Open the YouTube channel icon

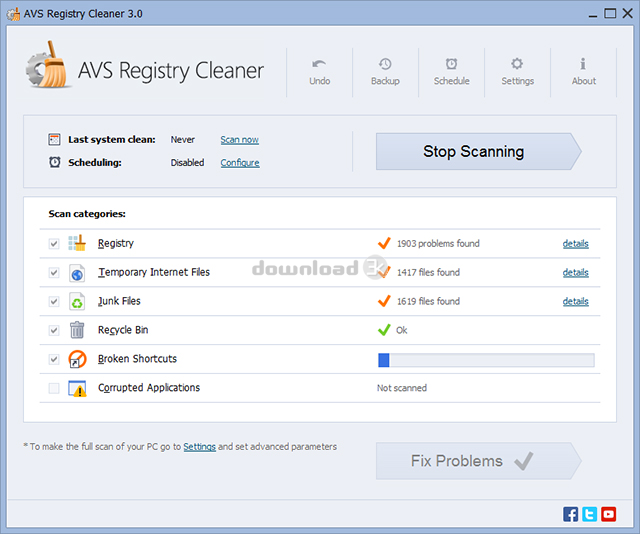[x=609, y=514]
